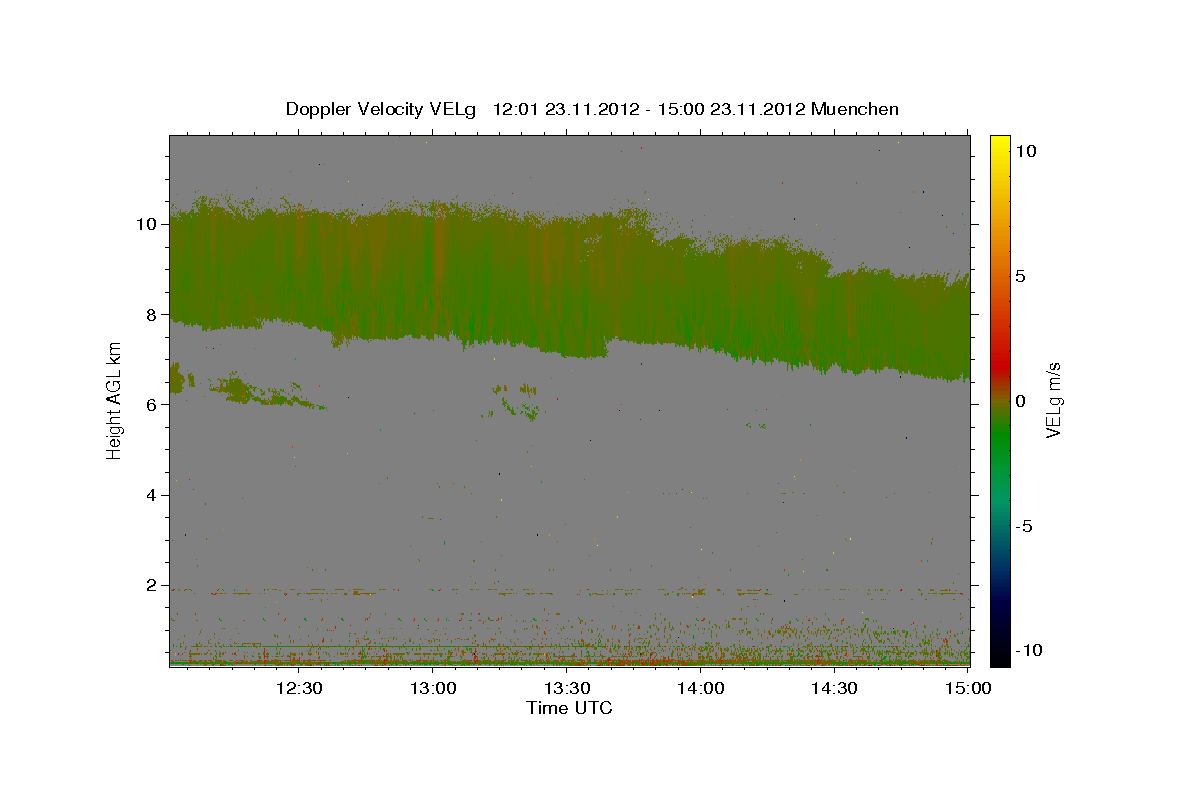Viewport: 1200px width, 800px height.
Task: Click the colorbar value 0 label
Action: 1020,400
